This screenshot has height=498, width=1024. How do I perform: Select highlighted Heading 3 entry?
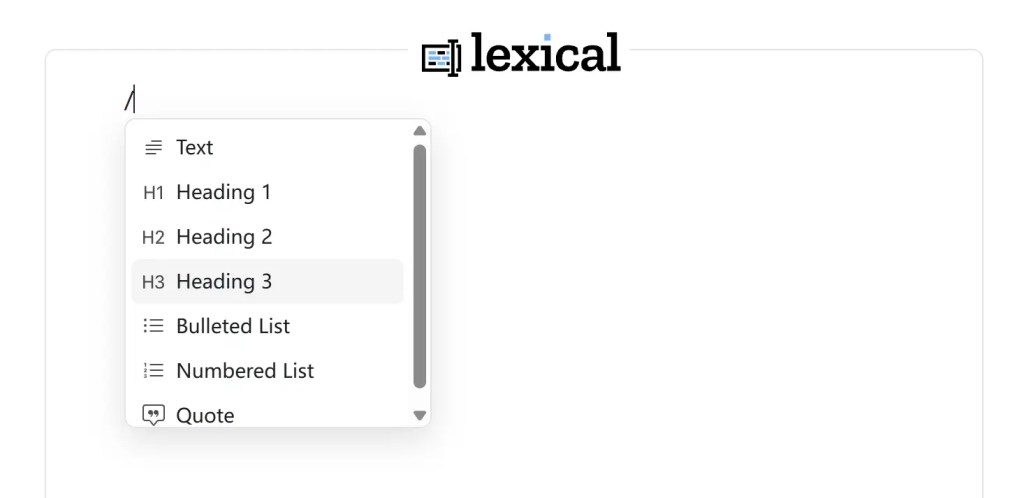[268, 281]
